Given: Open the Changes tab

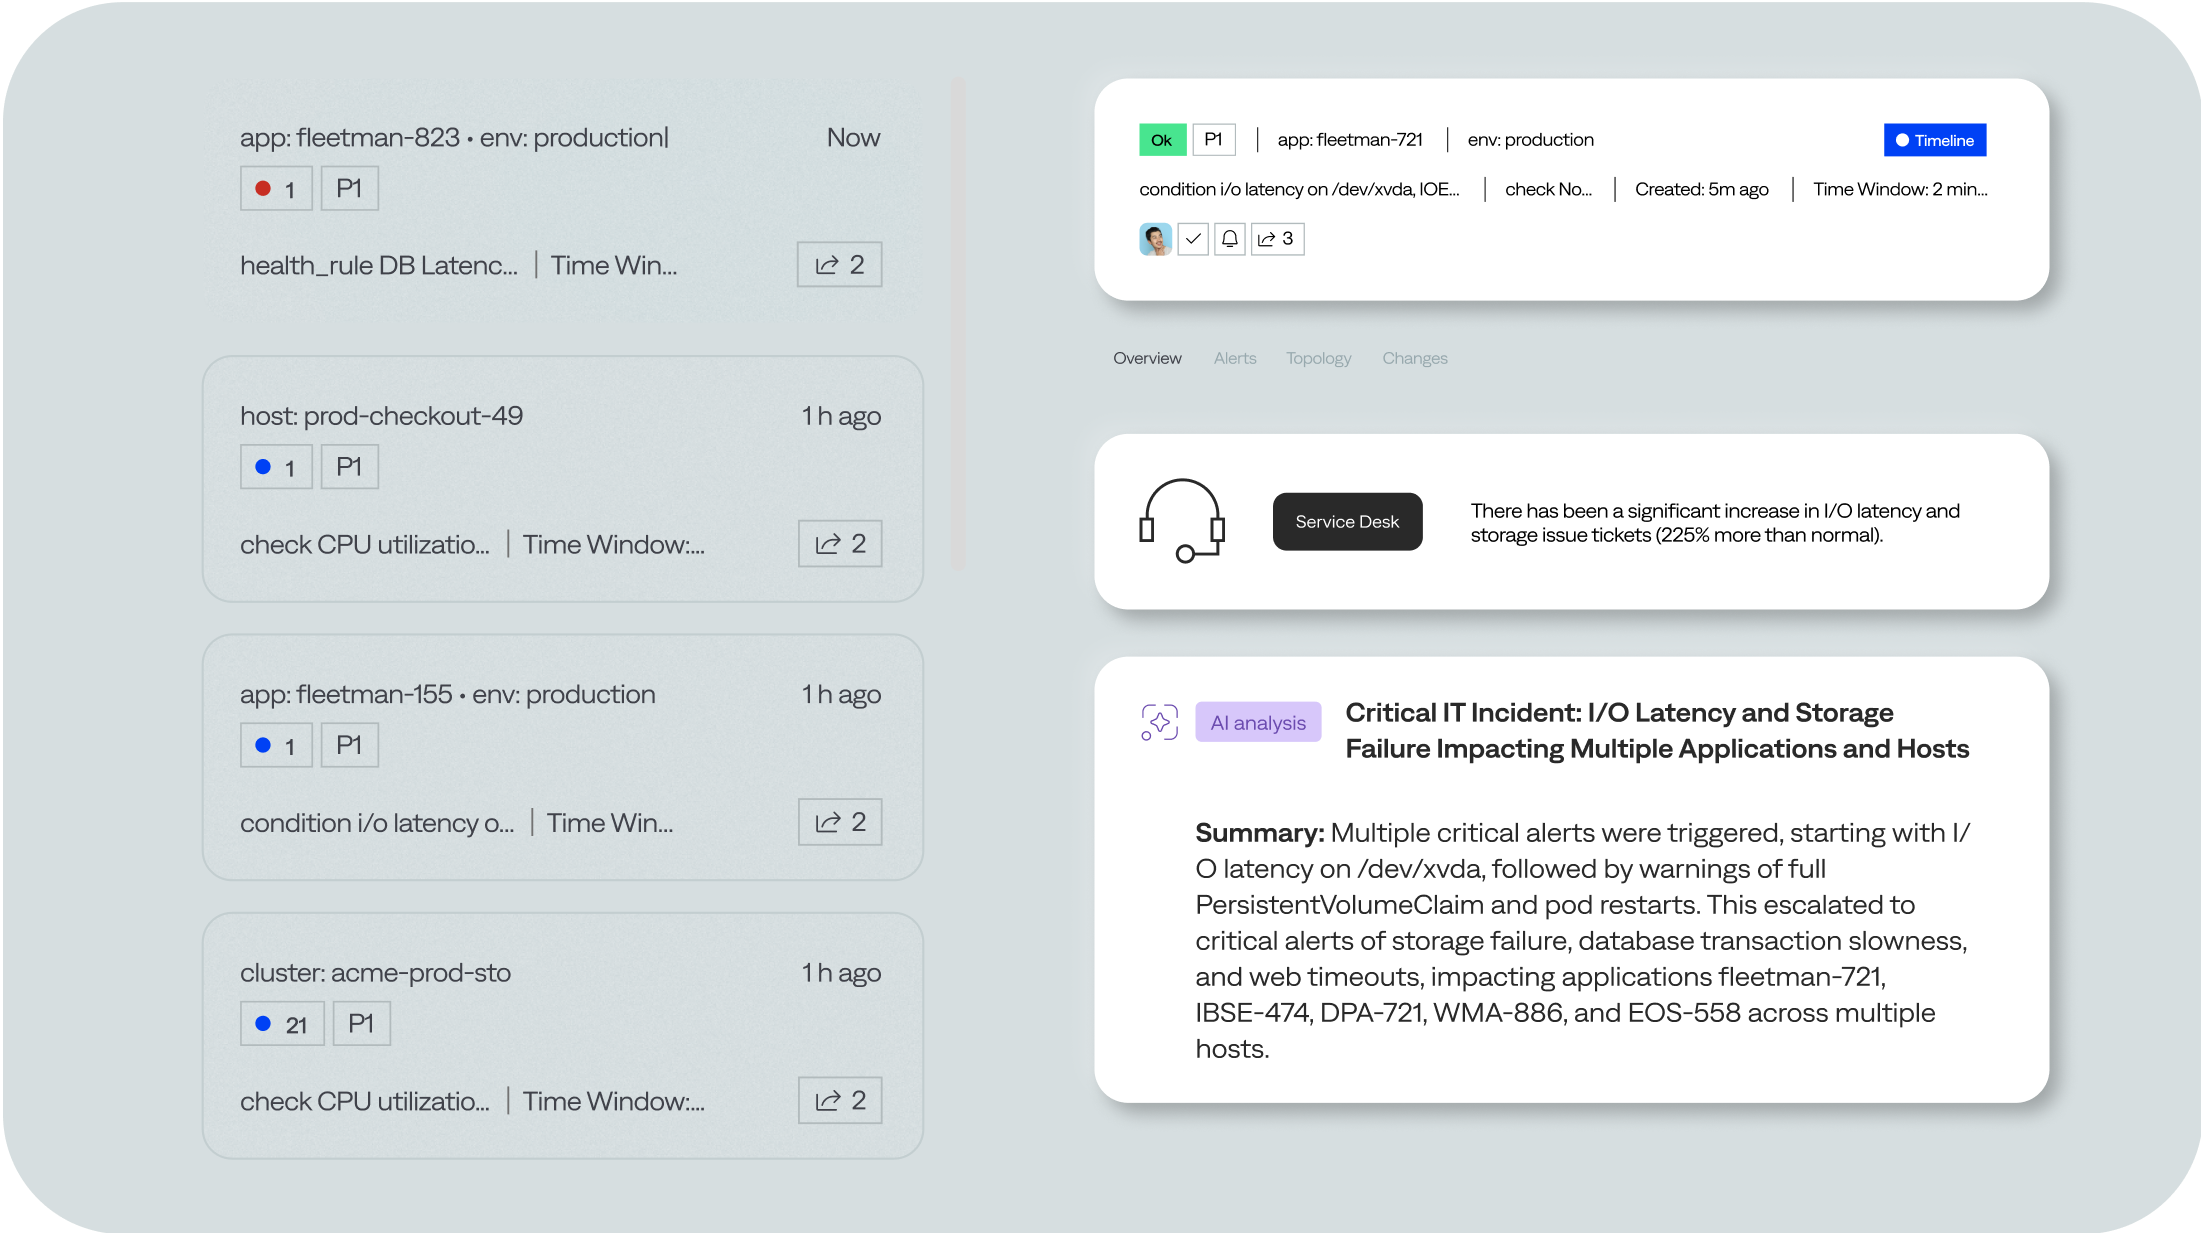Looking at the screenshot, I should [1415, 358].
